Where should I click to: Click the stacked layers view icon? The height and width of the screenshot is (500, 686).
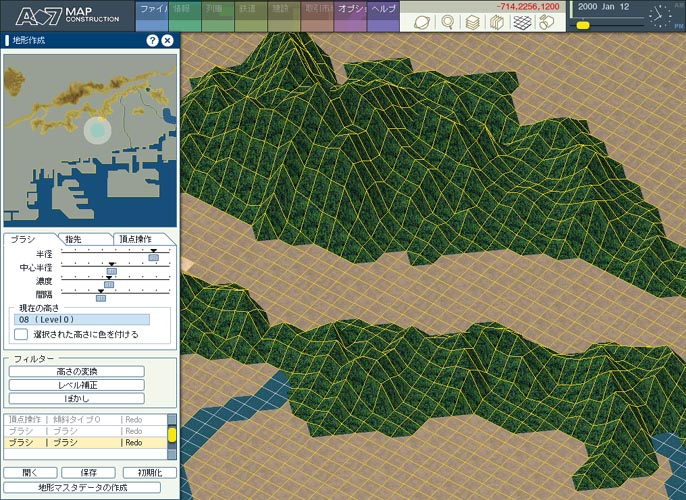click(x=472, y=21)
